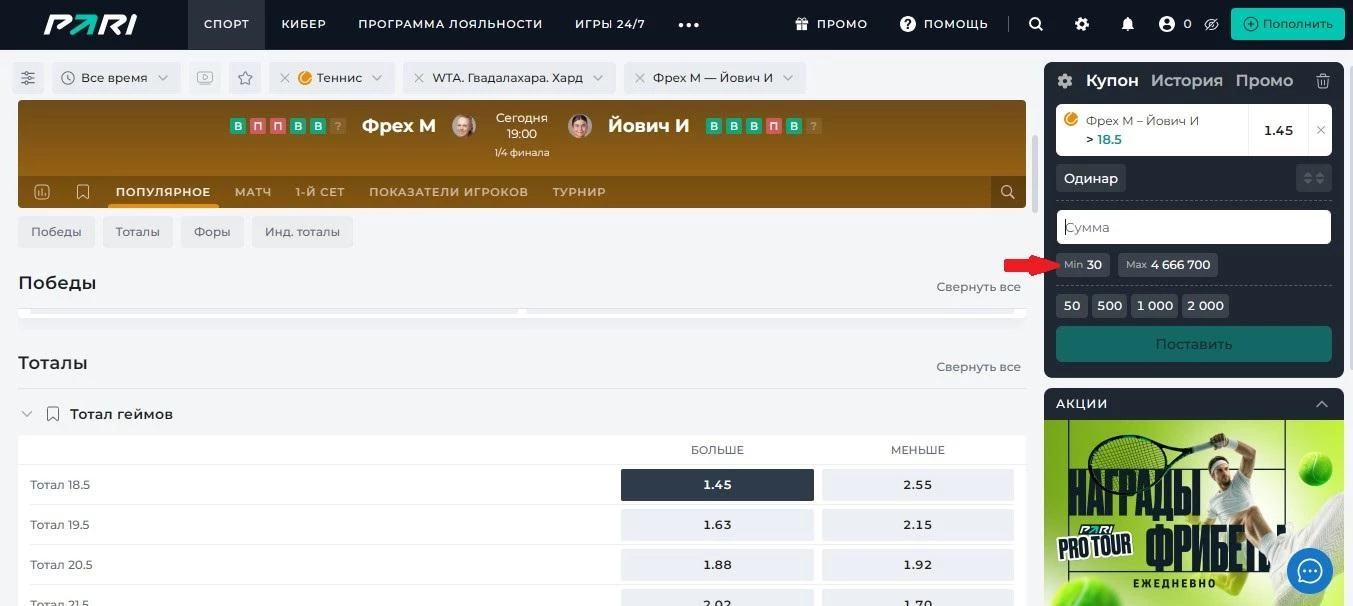1353x606 pixels.
Task: Switch to 1-Й СЕТ tab
Action: [320, 192]
